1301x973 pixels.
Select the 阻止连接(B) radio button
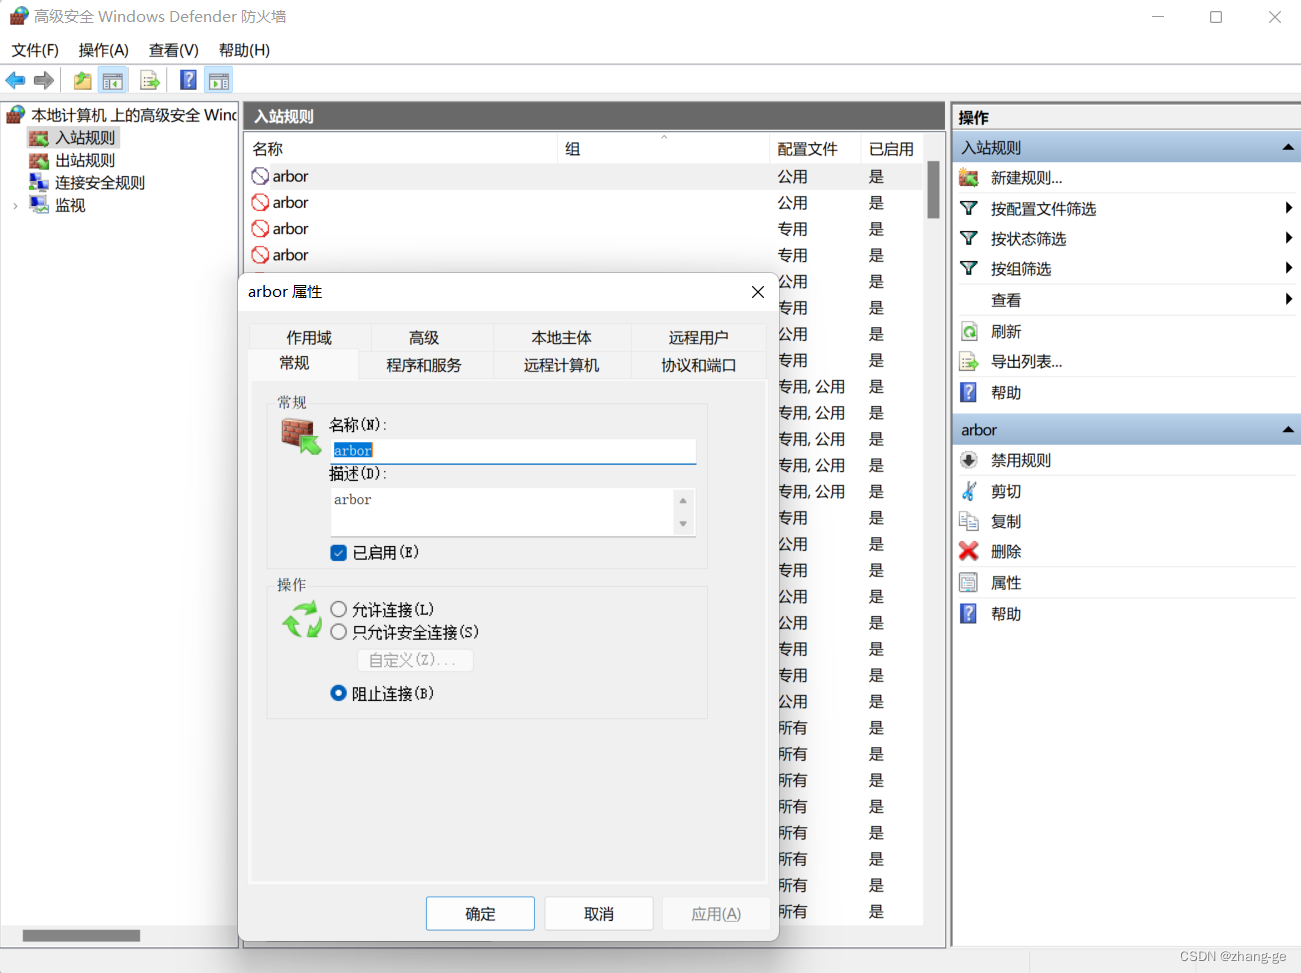[x=339, y=693]
